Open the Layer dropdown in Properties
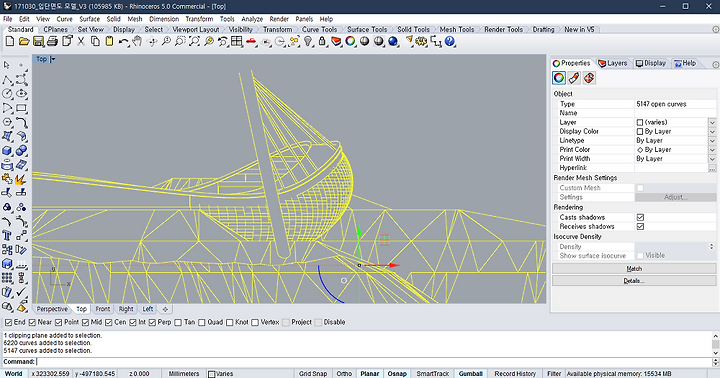Viewport: 720px width, 378px height. point(712,123)
